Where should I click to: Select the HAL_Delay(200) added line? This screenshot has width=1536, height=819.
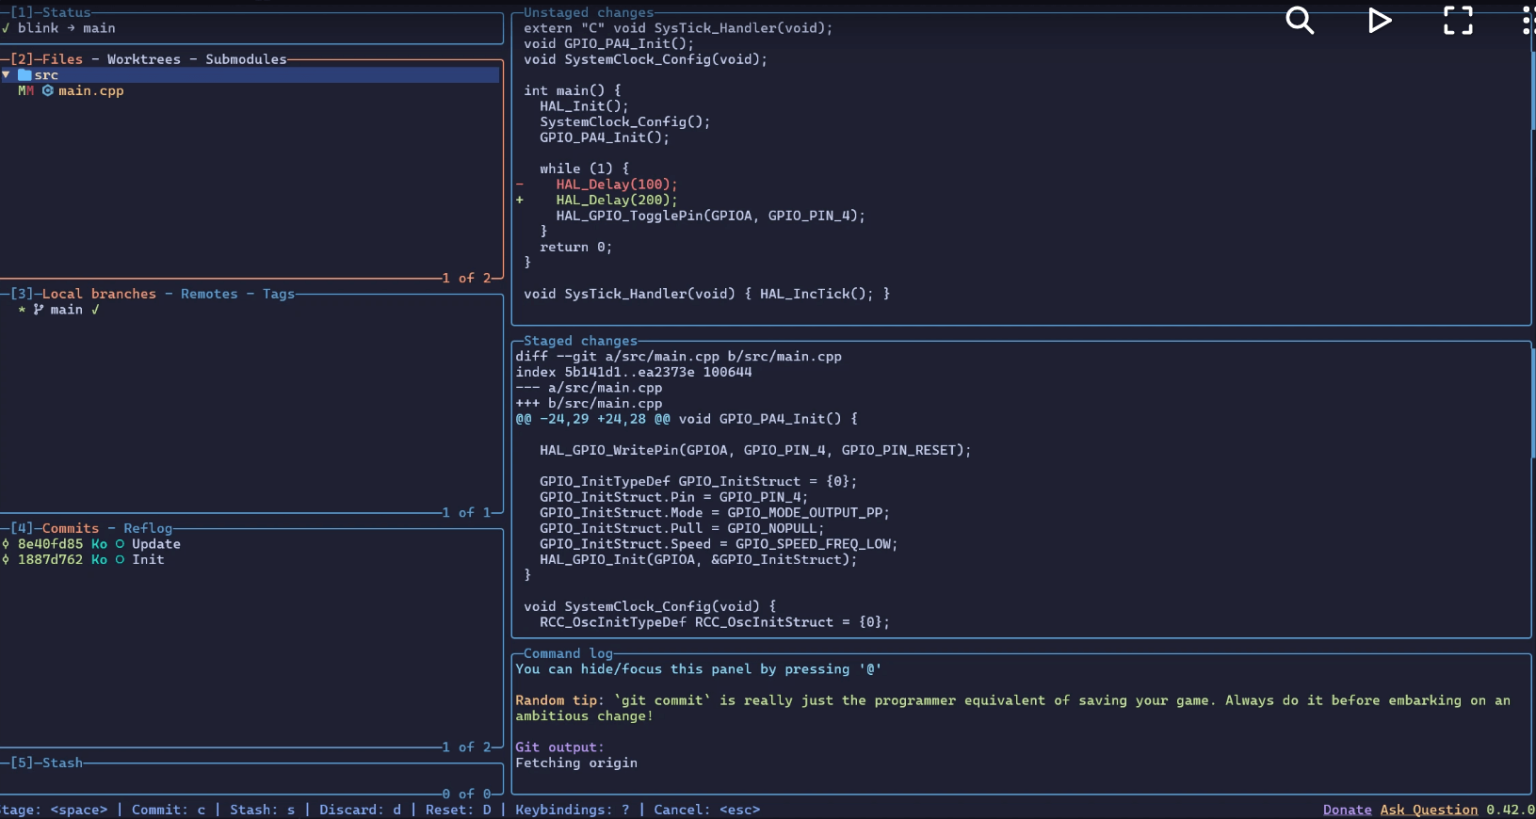[x=616, y=199]
